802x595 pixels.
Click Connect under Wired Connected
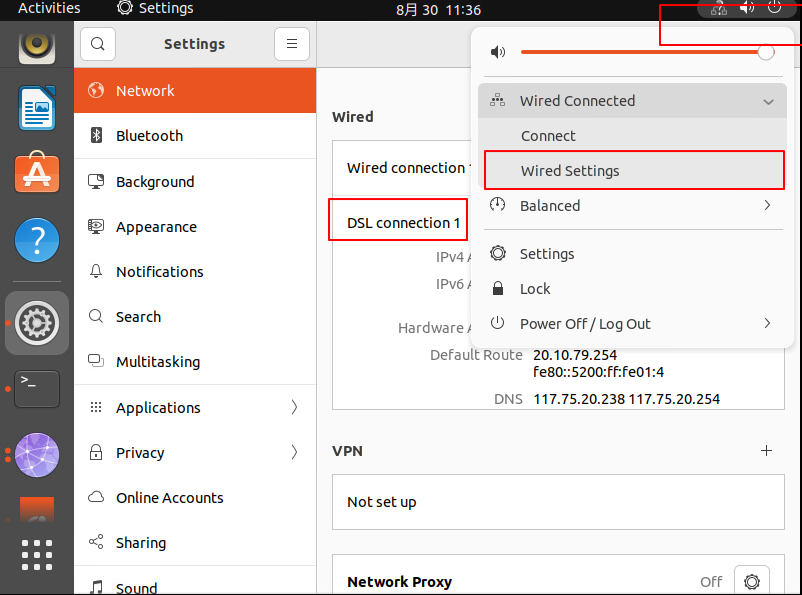point(548,136)
